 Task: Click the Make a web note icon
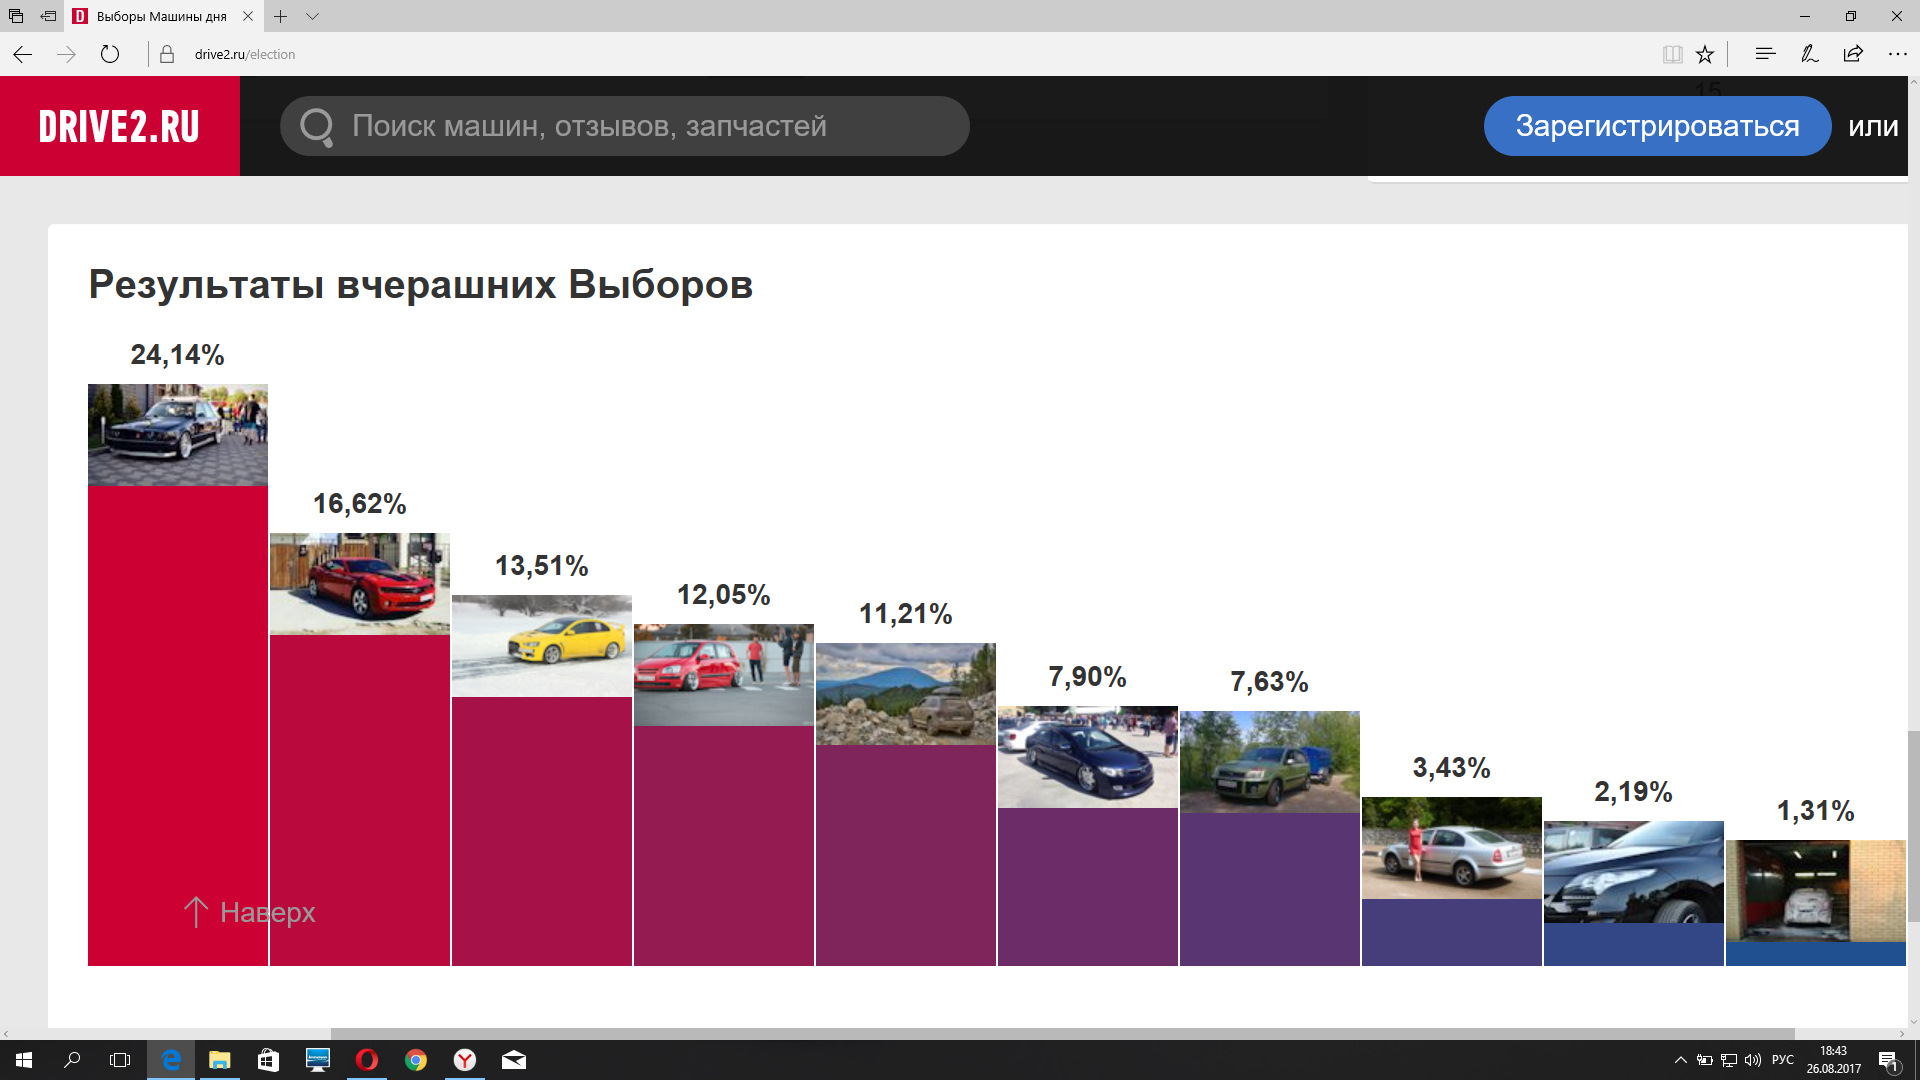coord(1809,54)
